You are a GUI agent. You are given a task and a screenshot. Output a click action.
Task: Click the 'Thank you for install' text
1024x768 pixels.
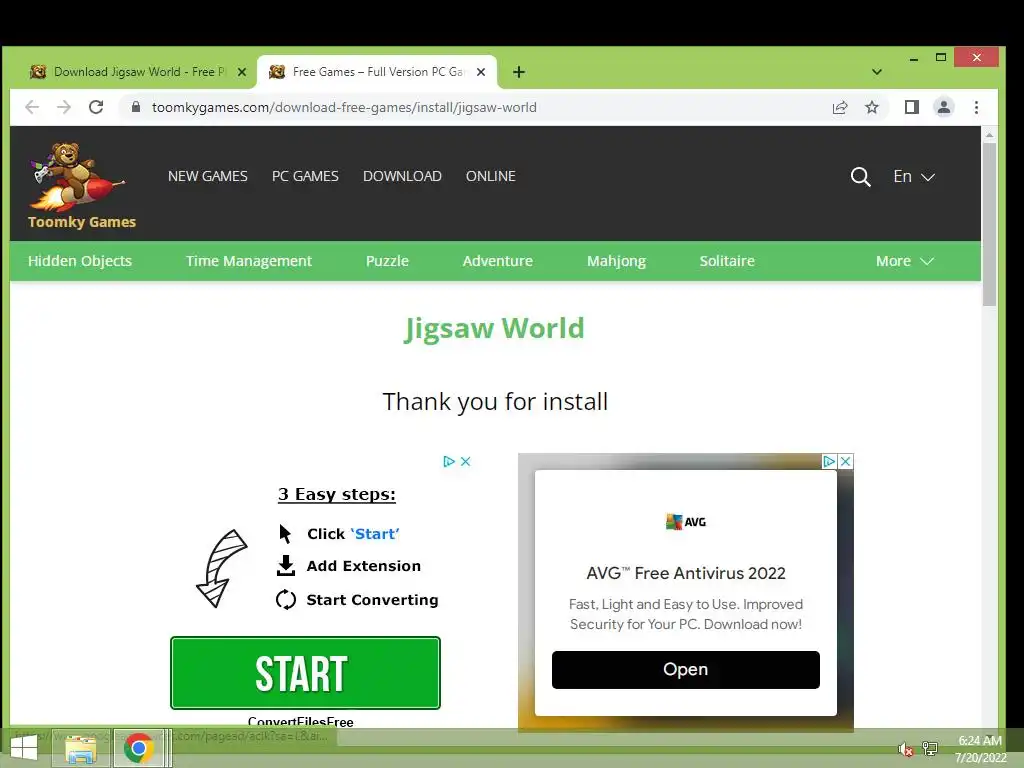click(495, 402)
